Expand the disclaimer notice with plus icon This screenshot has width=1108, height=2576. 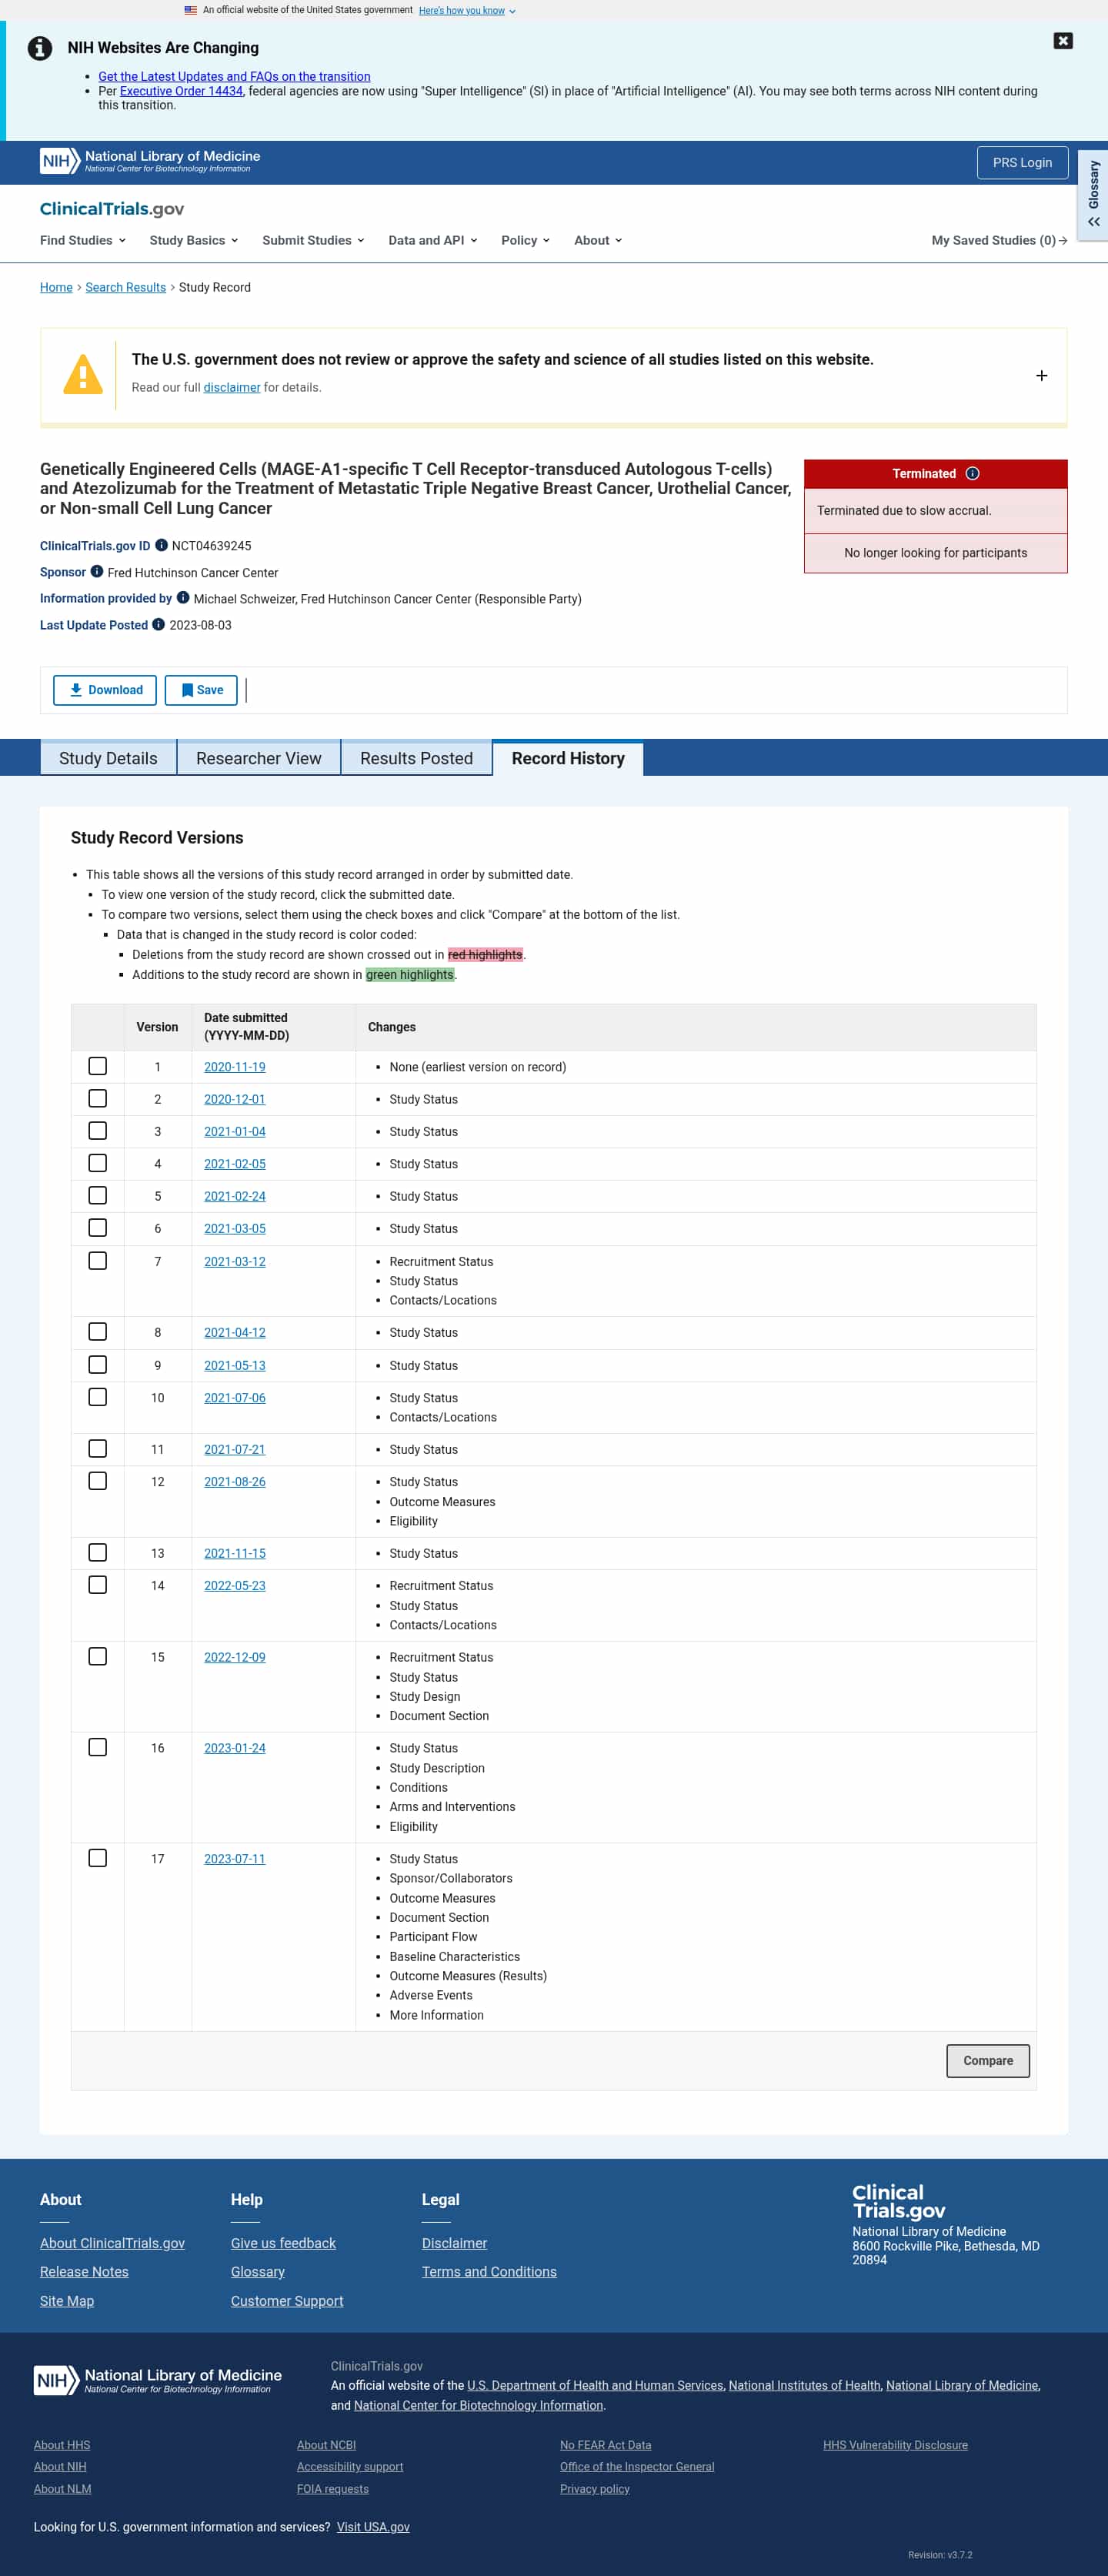pyautogui.click(x=1042, y=376)
